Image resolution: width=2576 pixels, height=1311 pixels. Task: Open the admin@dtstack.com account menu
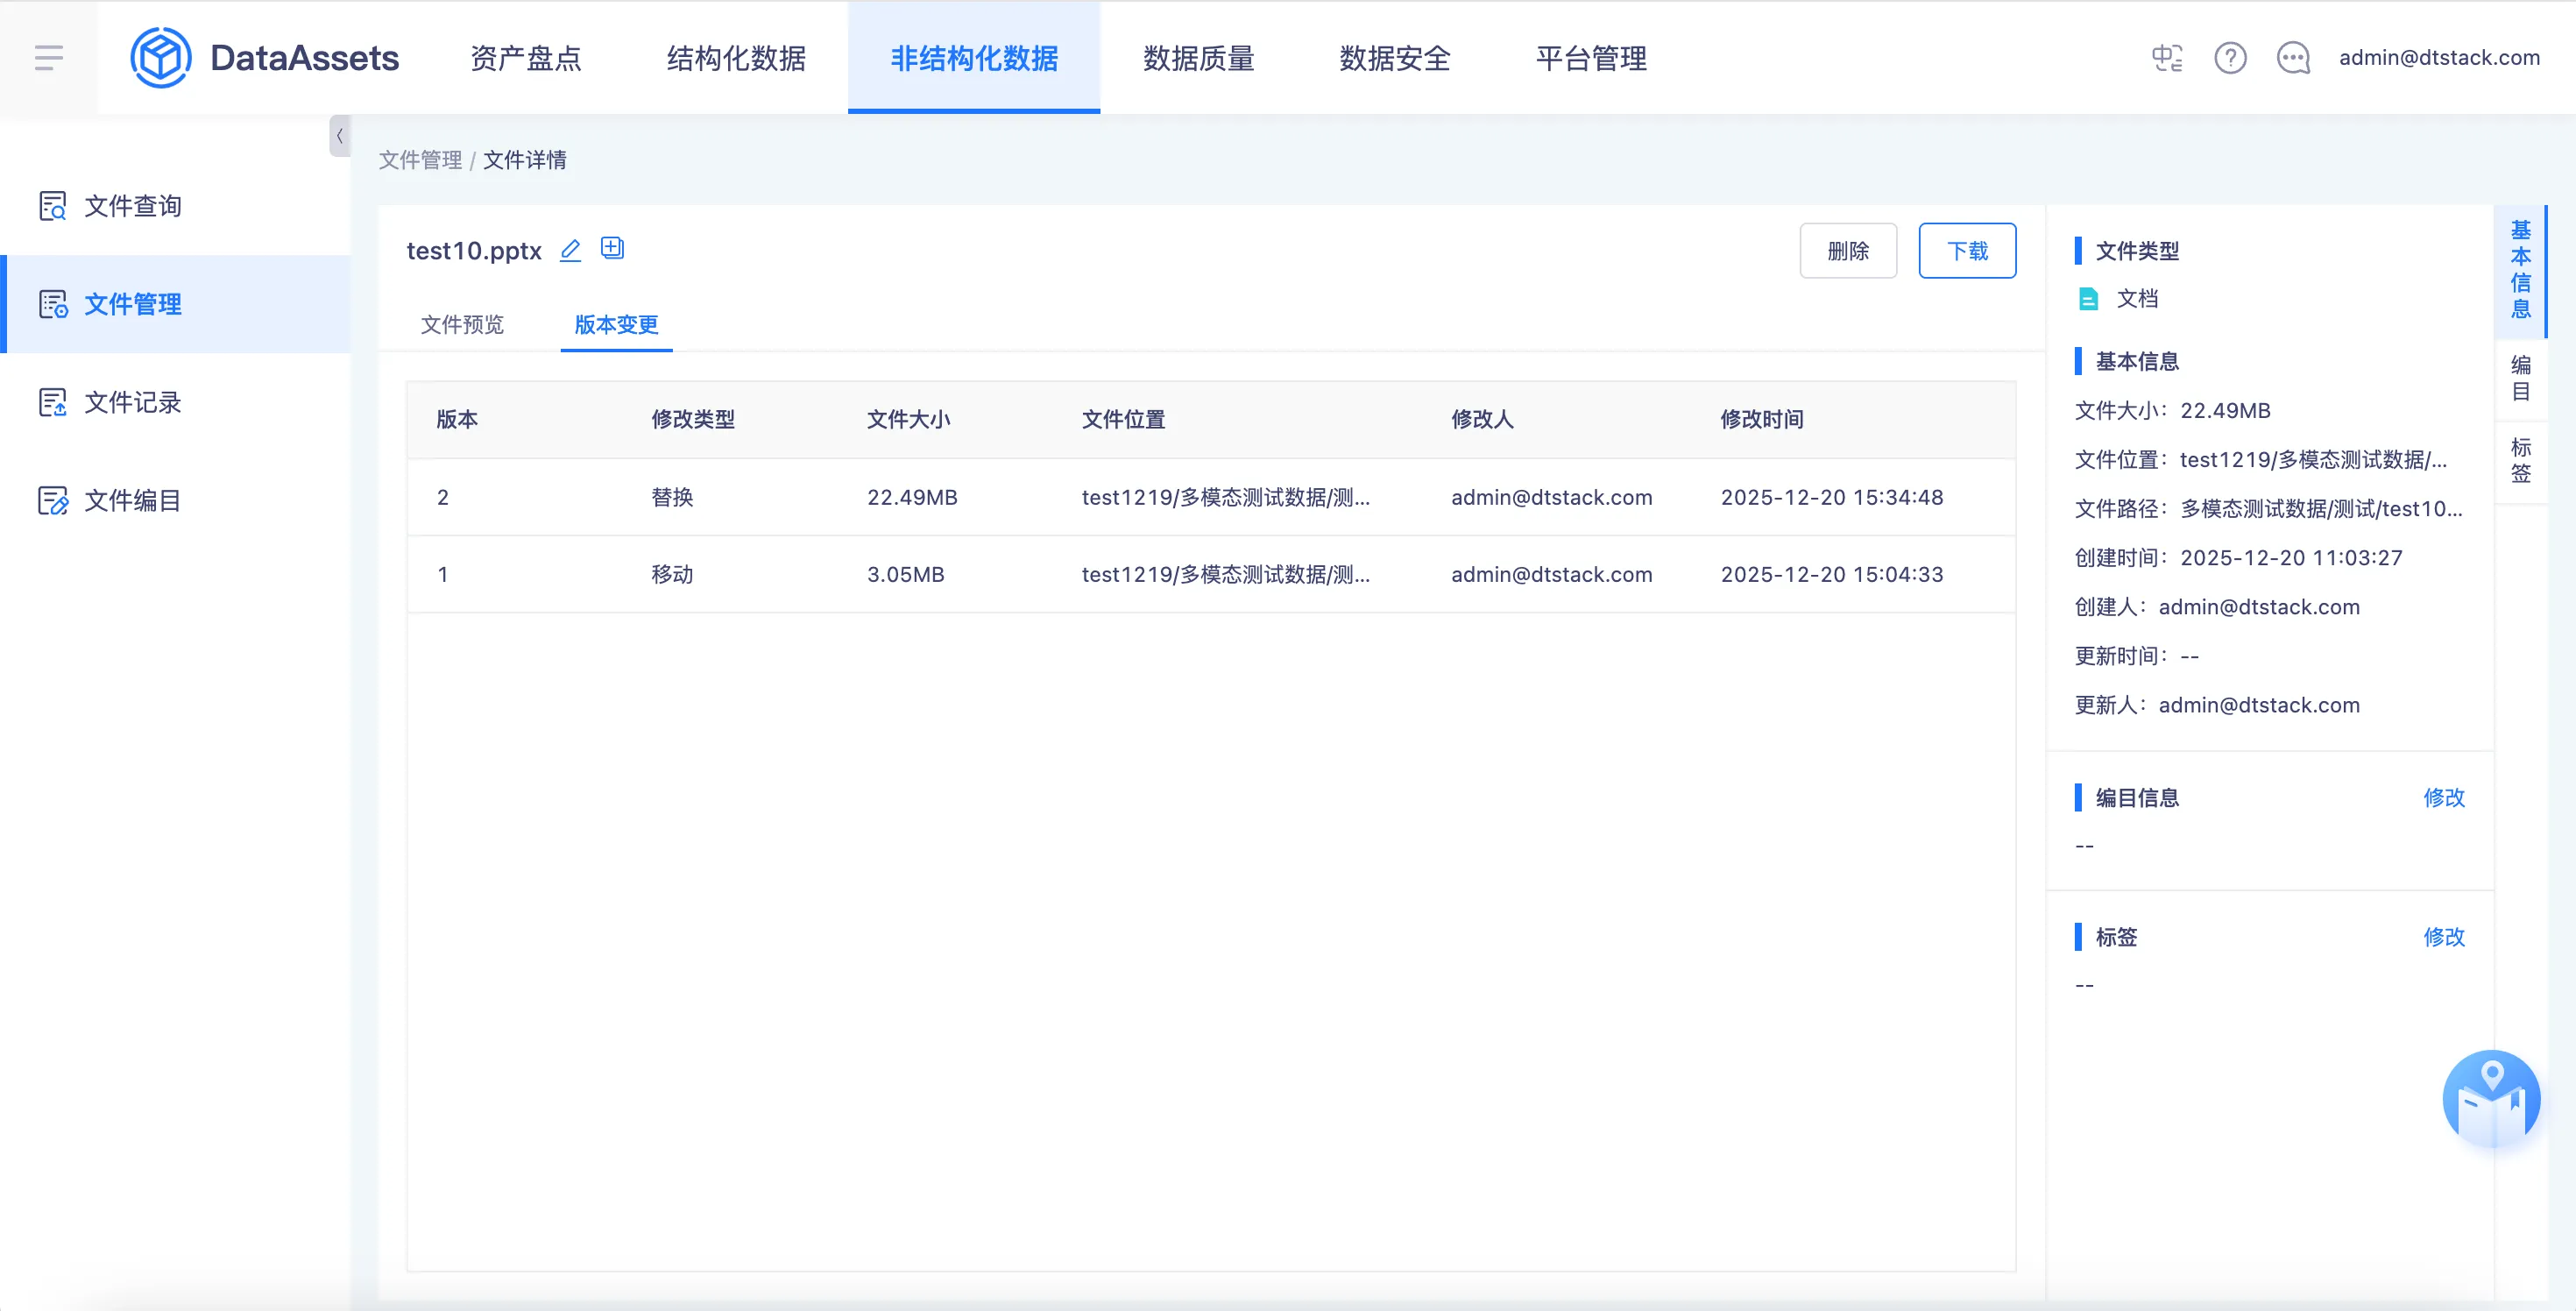click(x=2438, y=58)
